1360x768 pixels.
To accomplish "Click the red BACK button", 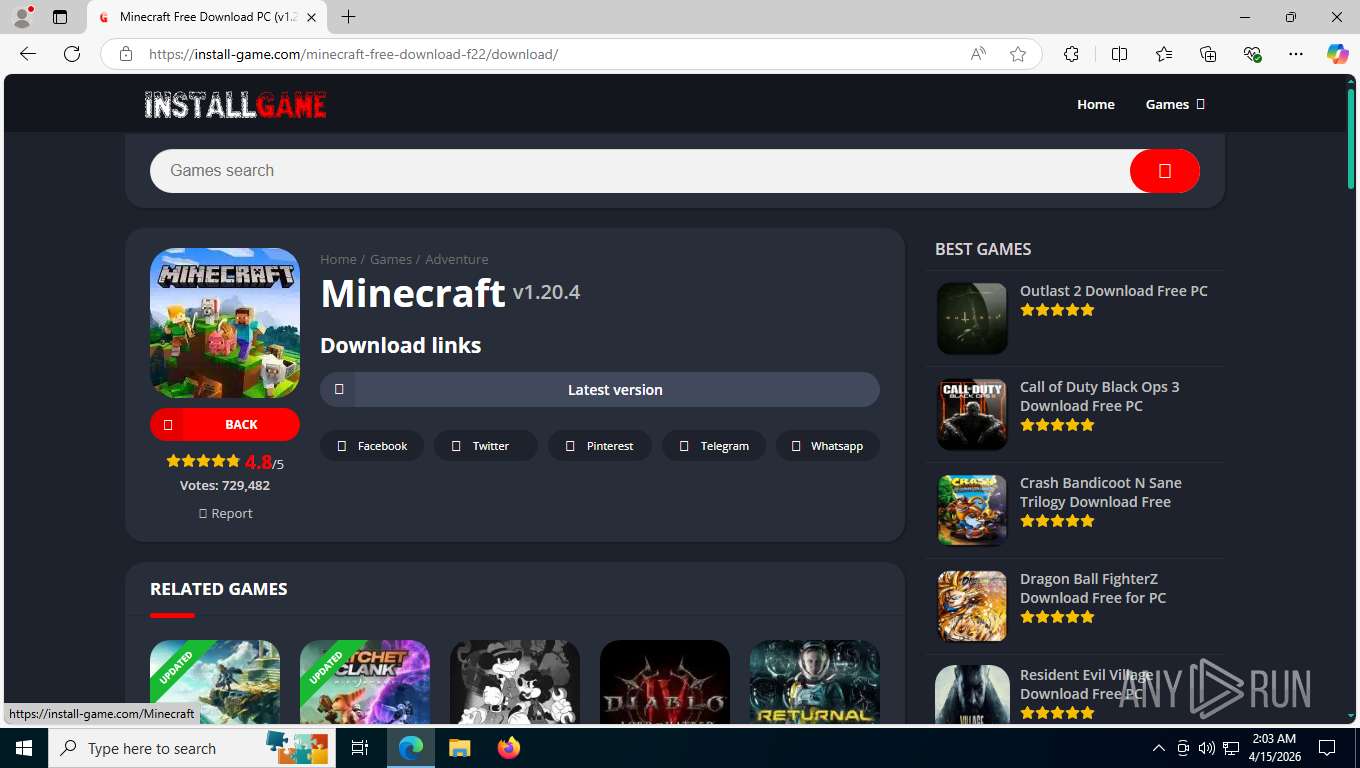I will point(225,424).
